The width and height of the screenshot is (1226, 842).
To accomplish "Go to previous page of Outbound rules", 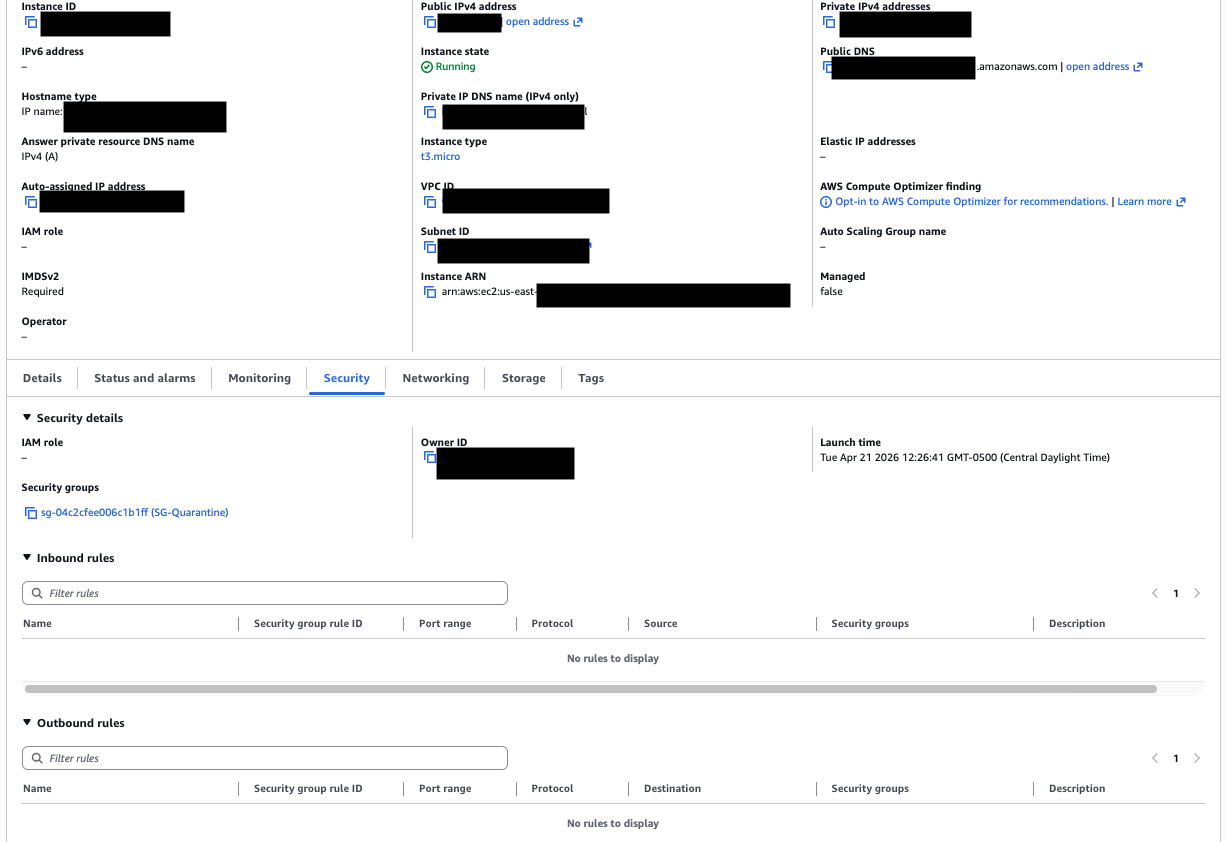I will [x=1155, y=758].
